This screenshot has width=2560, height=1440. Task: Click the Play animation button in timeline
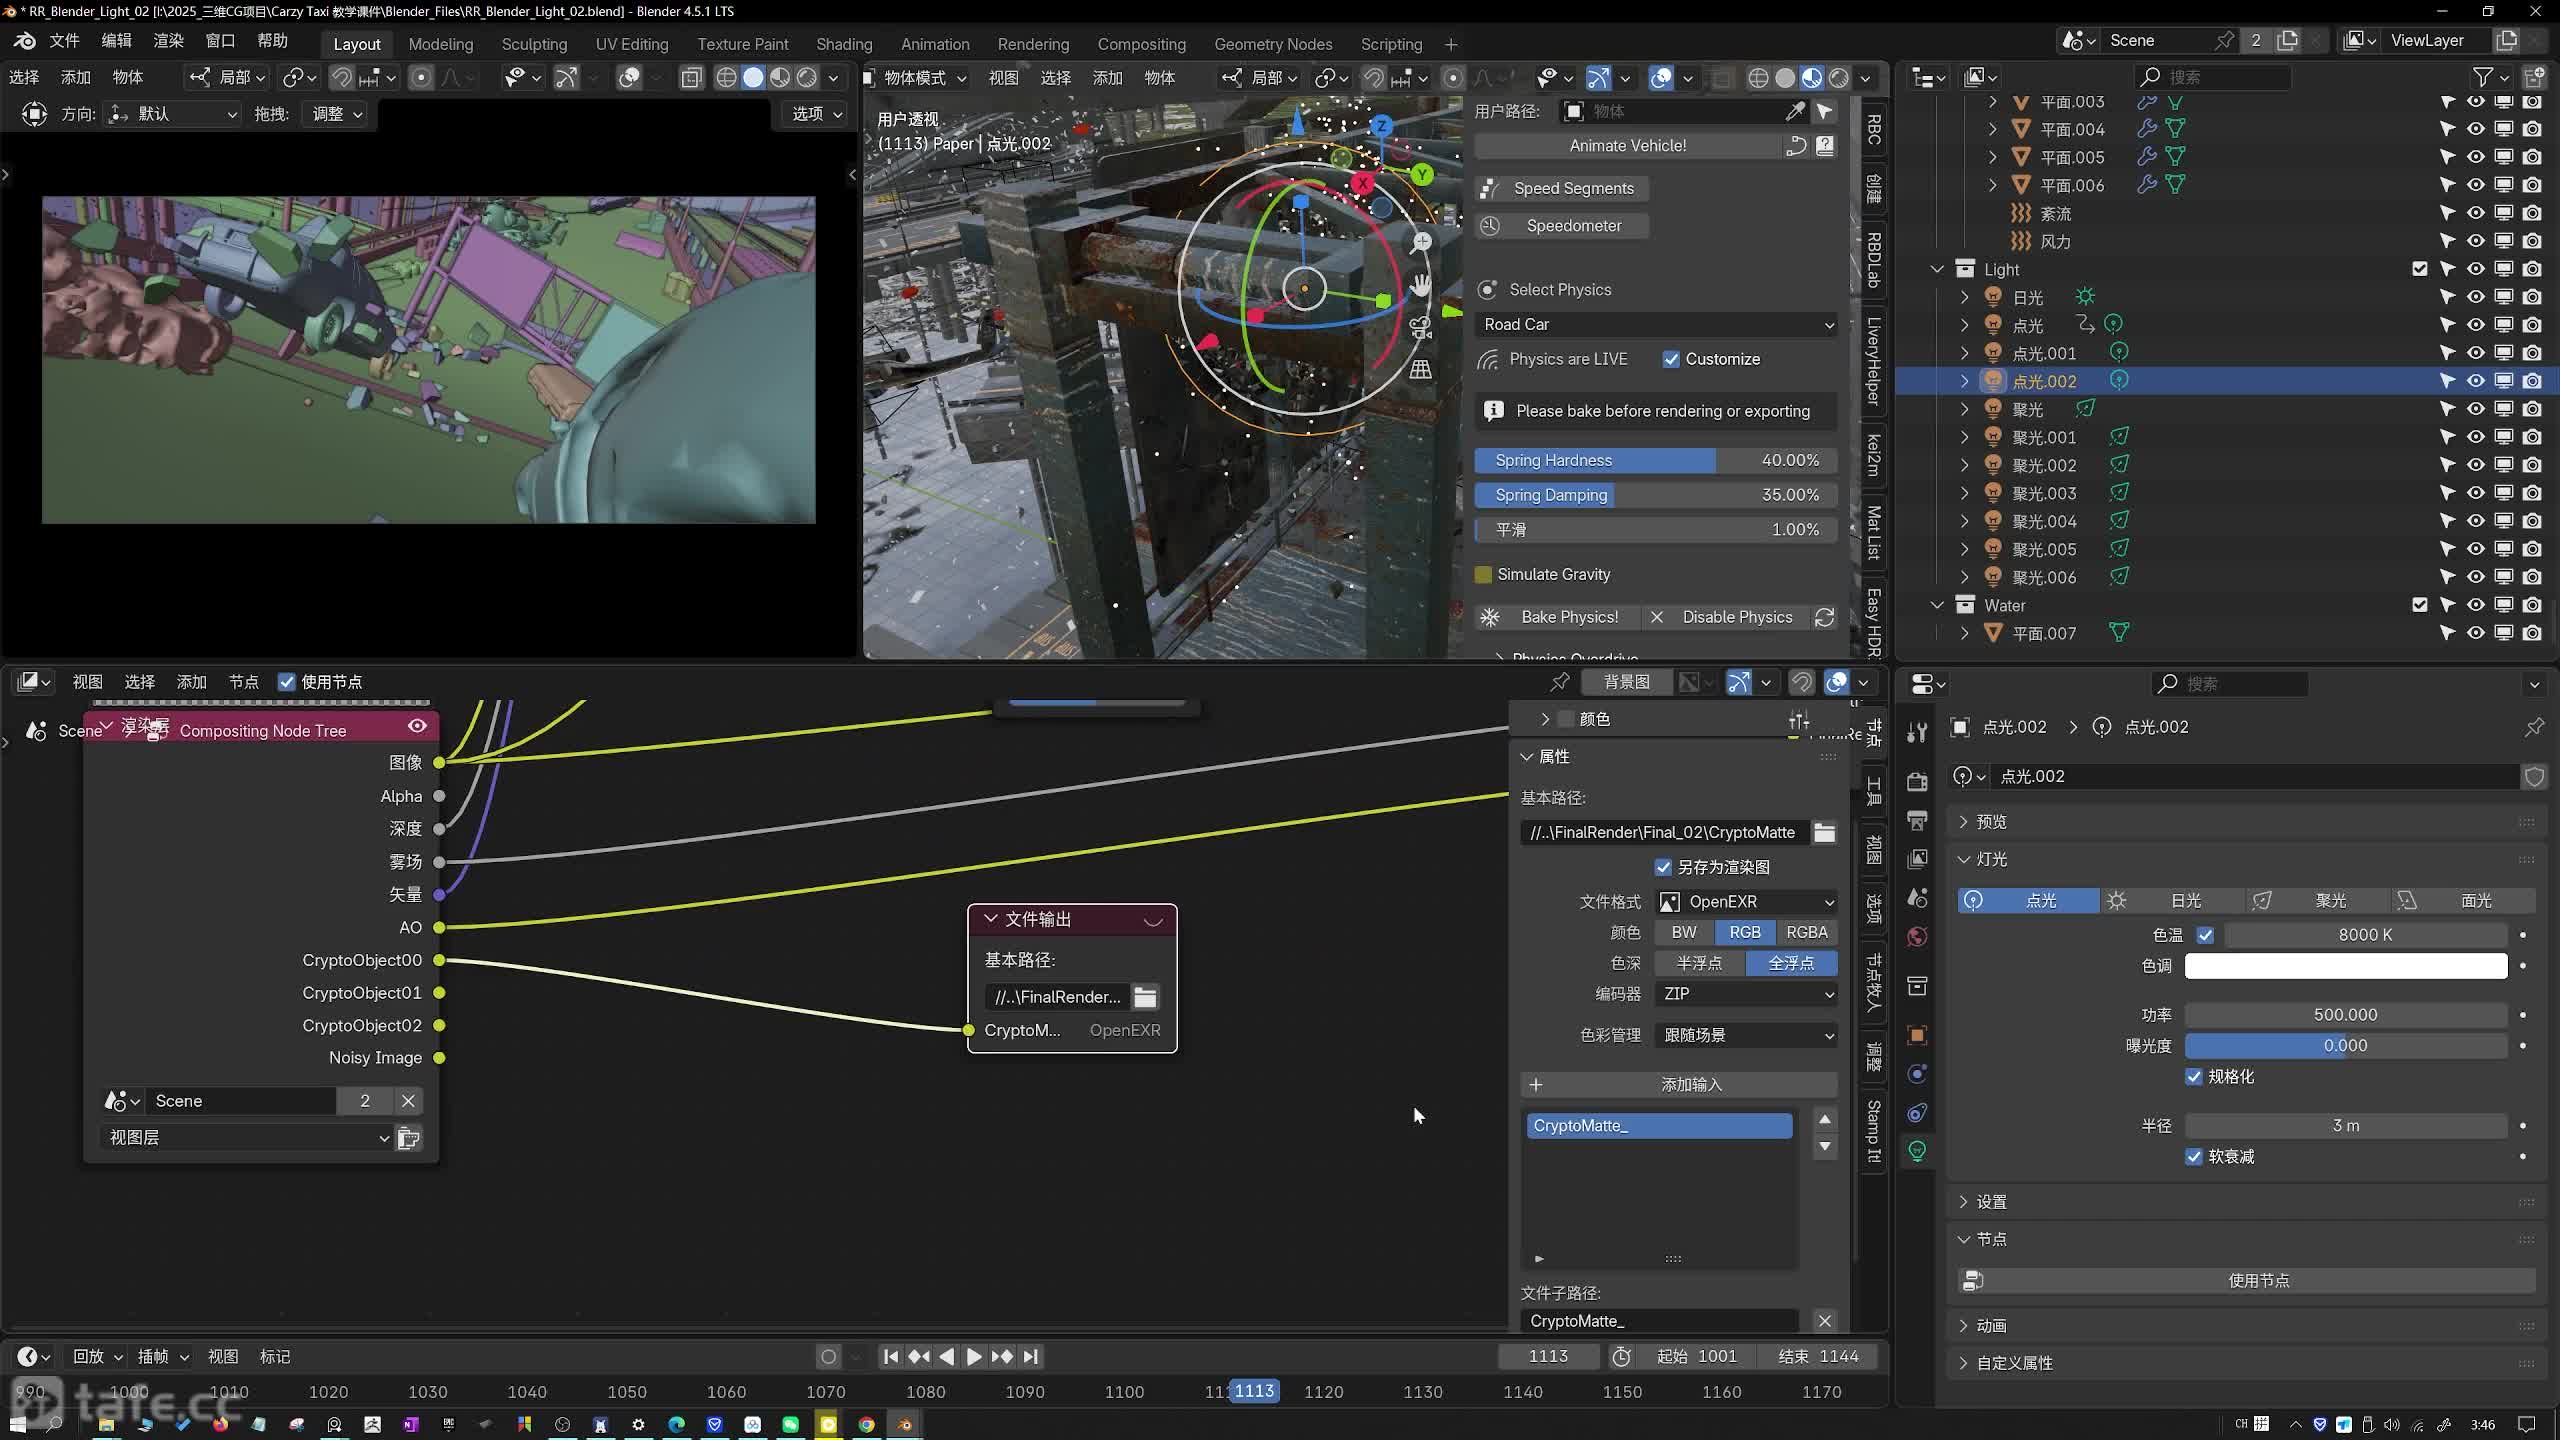click(973, 1357)
